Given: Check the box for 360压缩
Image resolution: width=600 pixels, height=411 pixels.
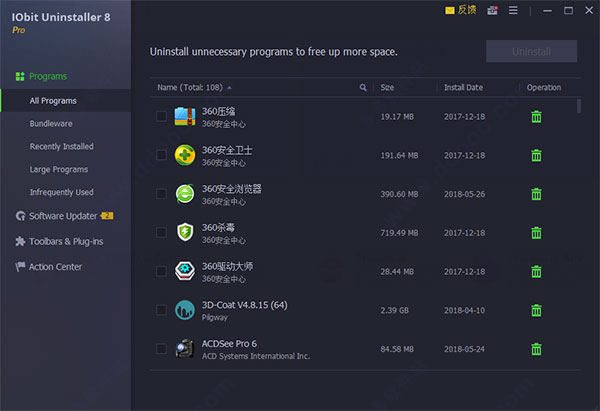Looking at the screenshot, I should (x=161, y=116).
